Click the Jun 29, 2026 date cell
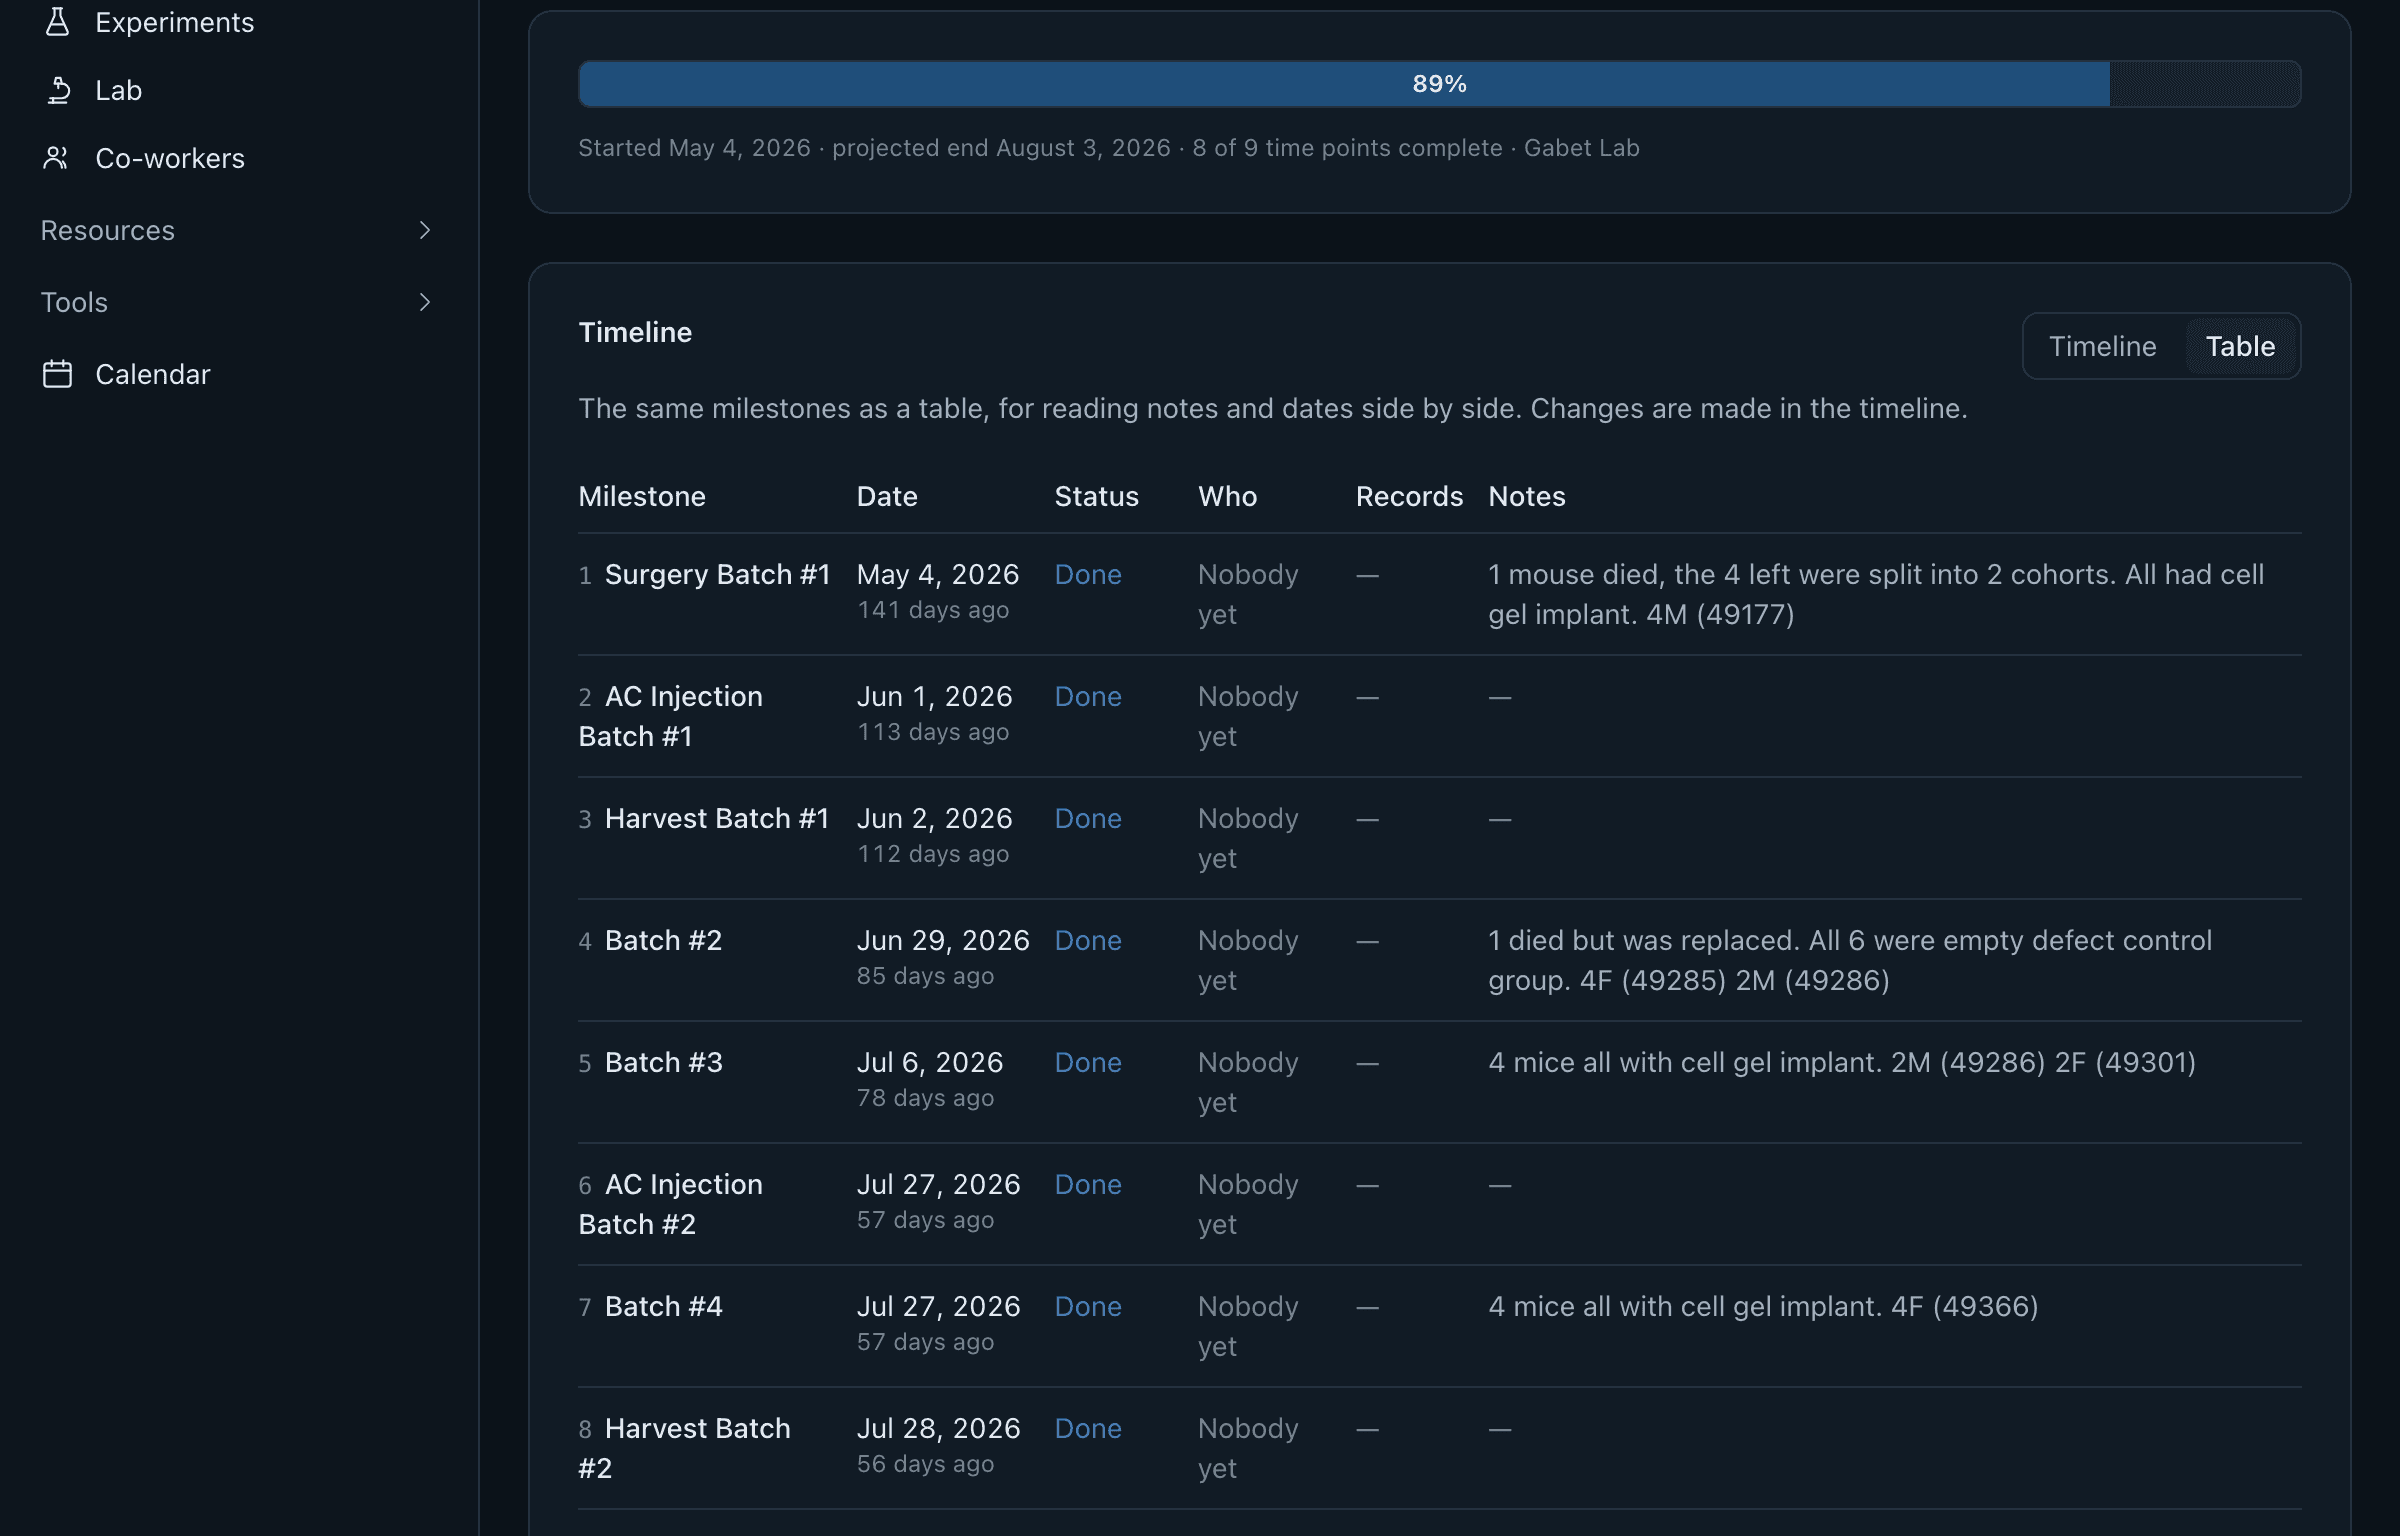This screenshot has height=1536, width=2400. coord(943,940)
